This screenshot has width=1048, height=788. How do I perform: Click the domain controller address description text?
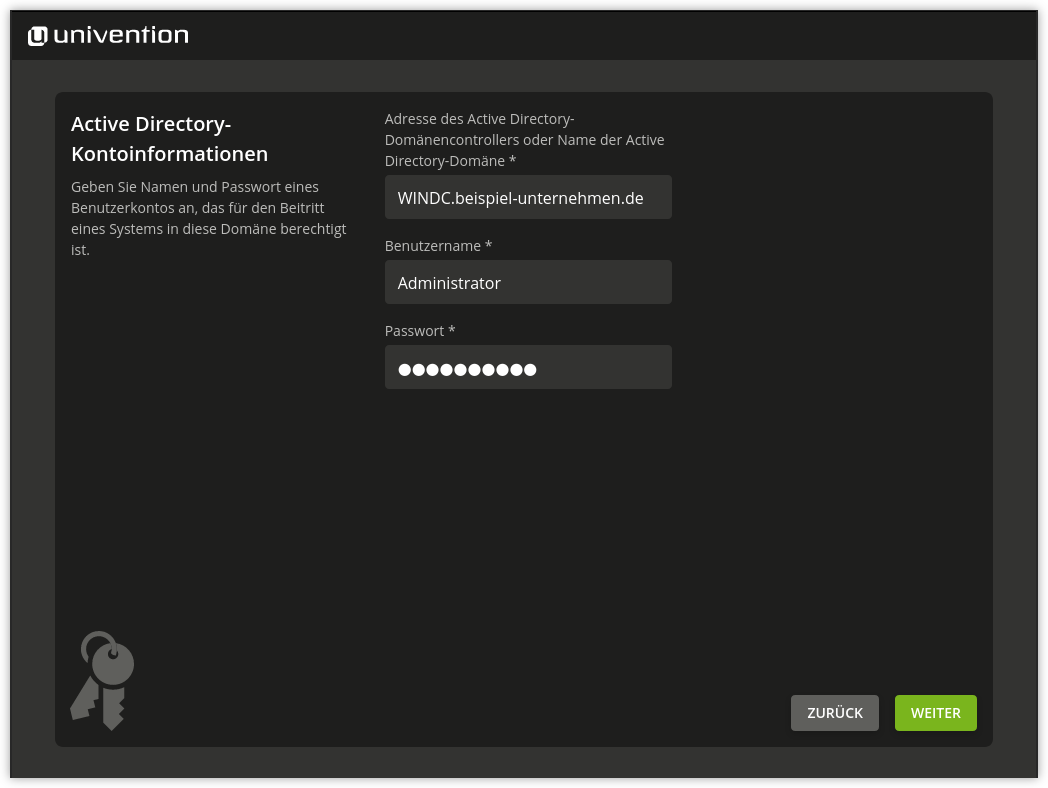coord(524,139)
